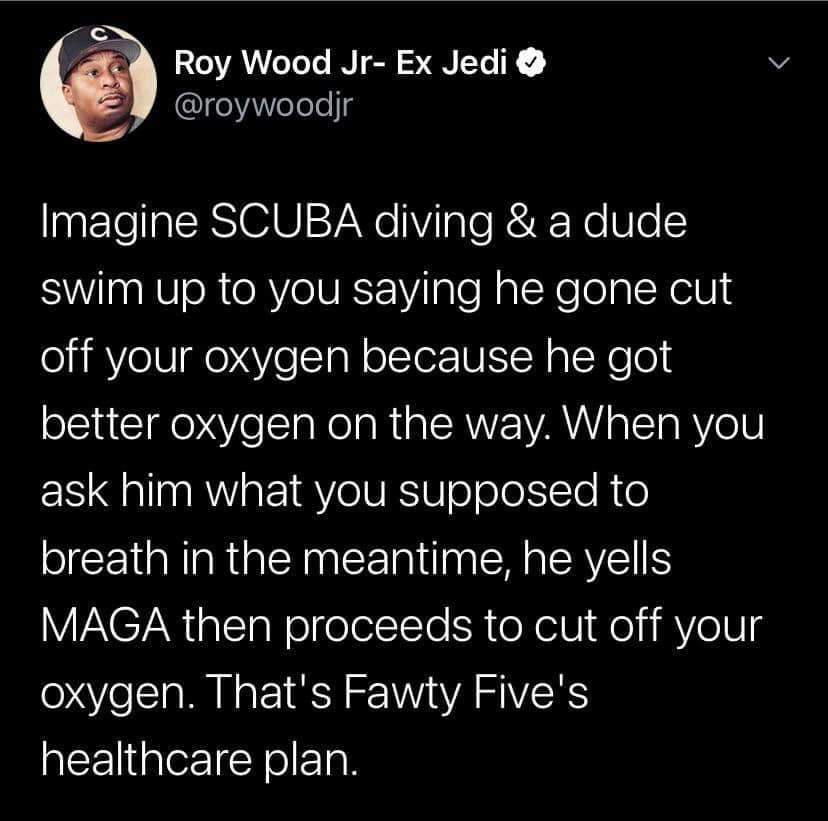Open the tweet options chevron menu
This screenshot has height=821, width=828.
[778, 63]
